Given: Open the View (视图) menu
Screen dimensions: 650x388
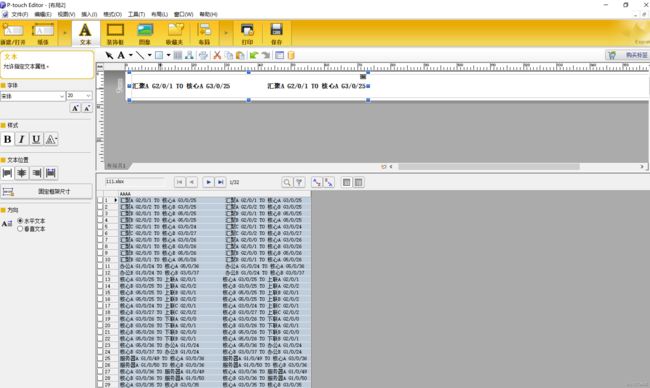Looking at the screenshot, I should pyautogui.click(x=66, y=15).
